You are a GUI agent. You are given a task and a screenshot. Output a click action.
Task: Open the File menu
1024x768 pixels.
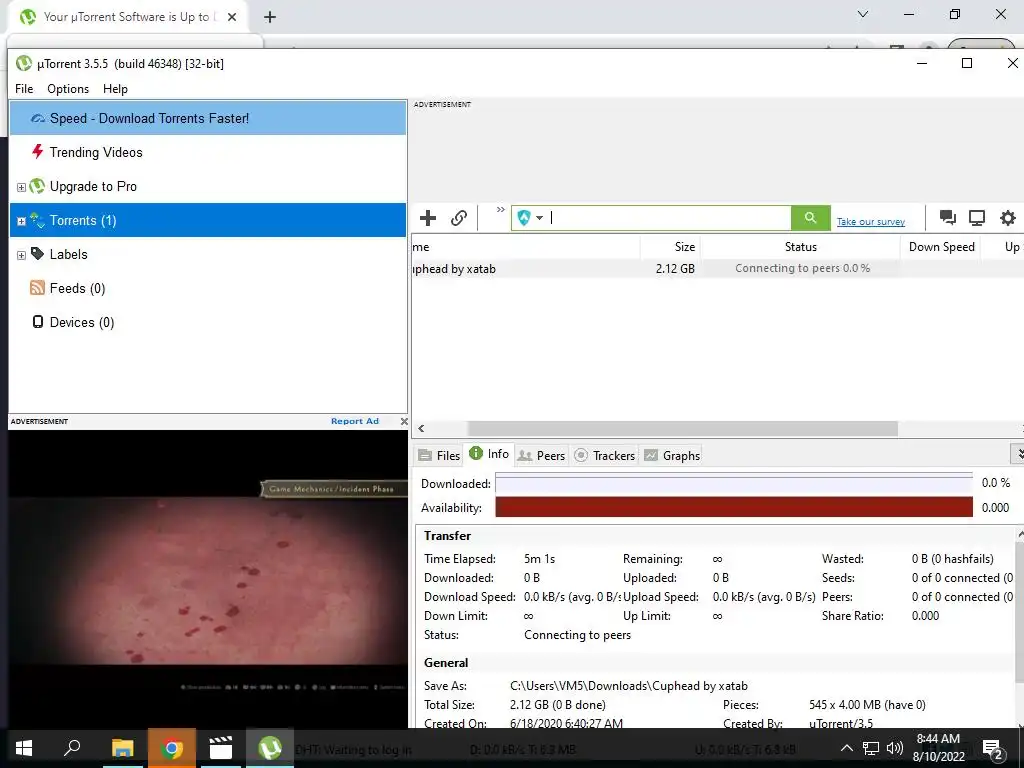24,89
